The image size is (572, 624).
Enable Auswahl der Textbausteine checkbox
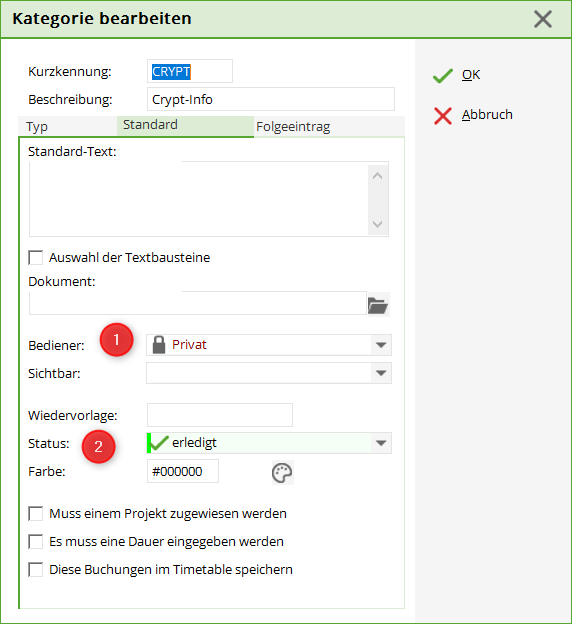coord(36,257)
